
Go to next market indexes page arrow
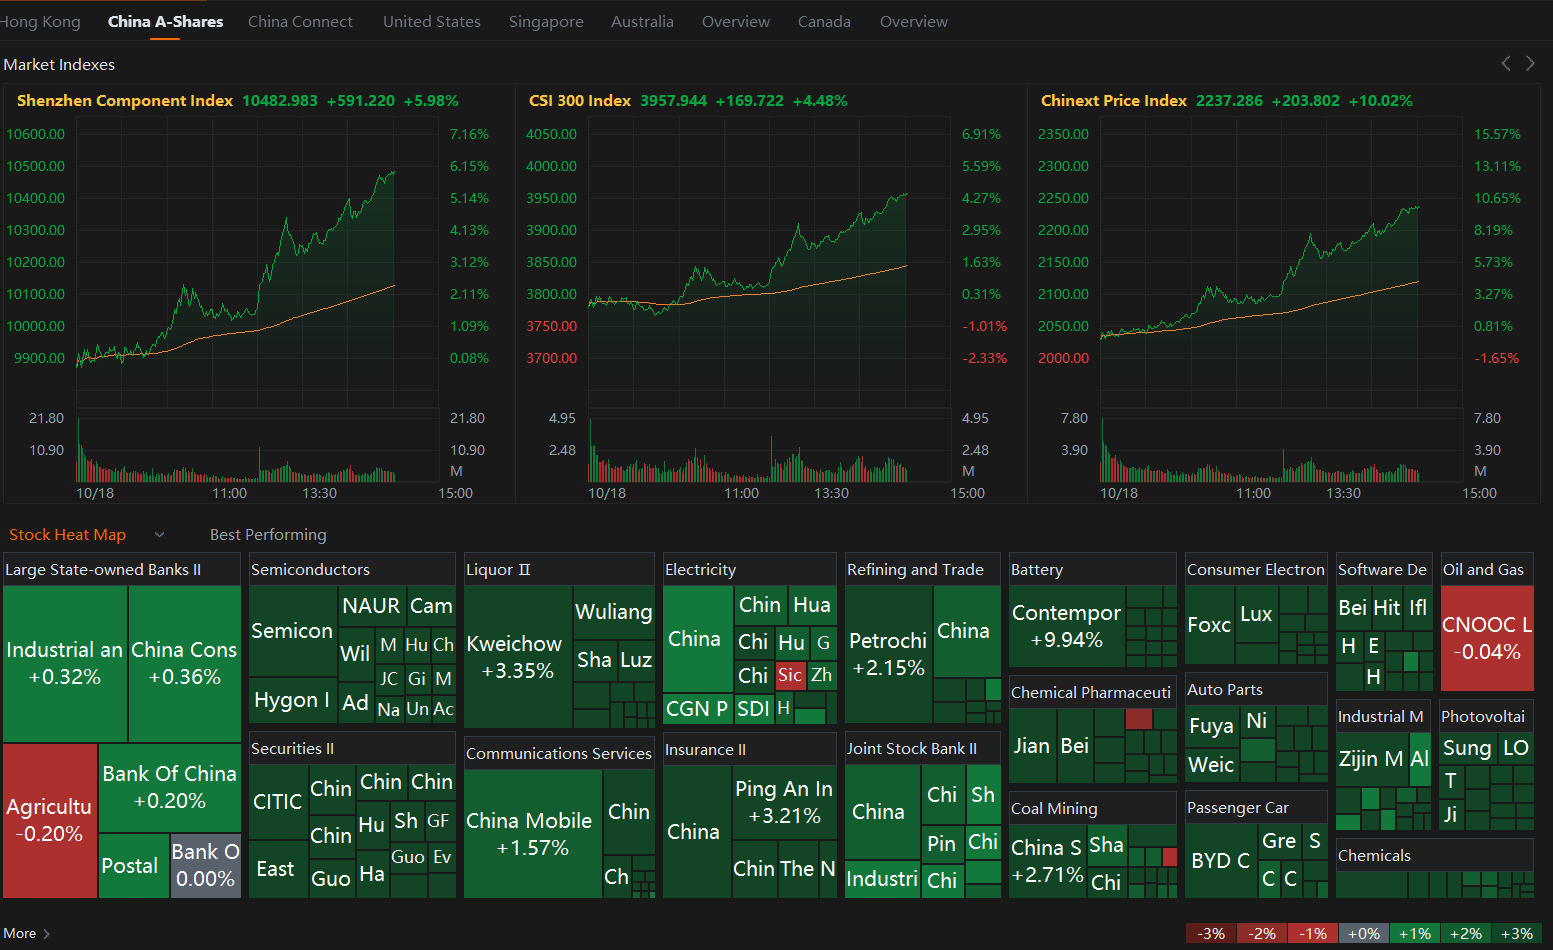pyautogui.click(x=1530, y=63)
